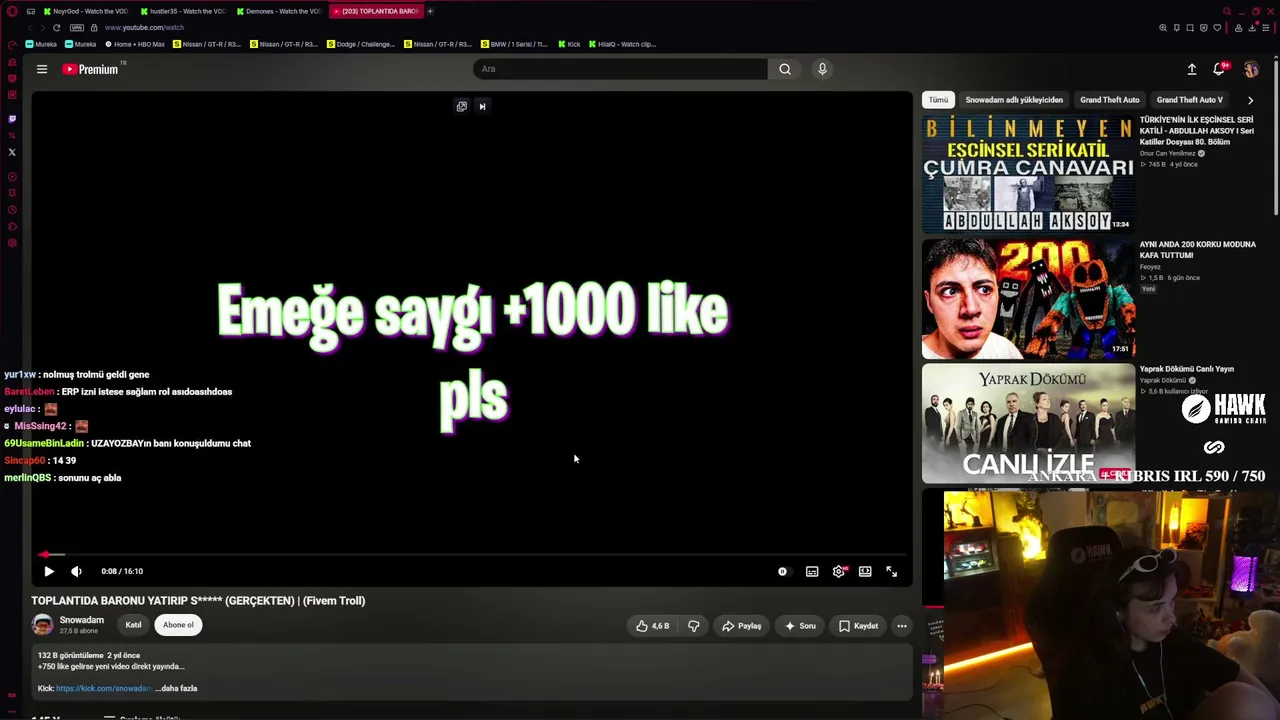
Task: Open the browser profile icon
Action: 1239,28
